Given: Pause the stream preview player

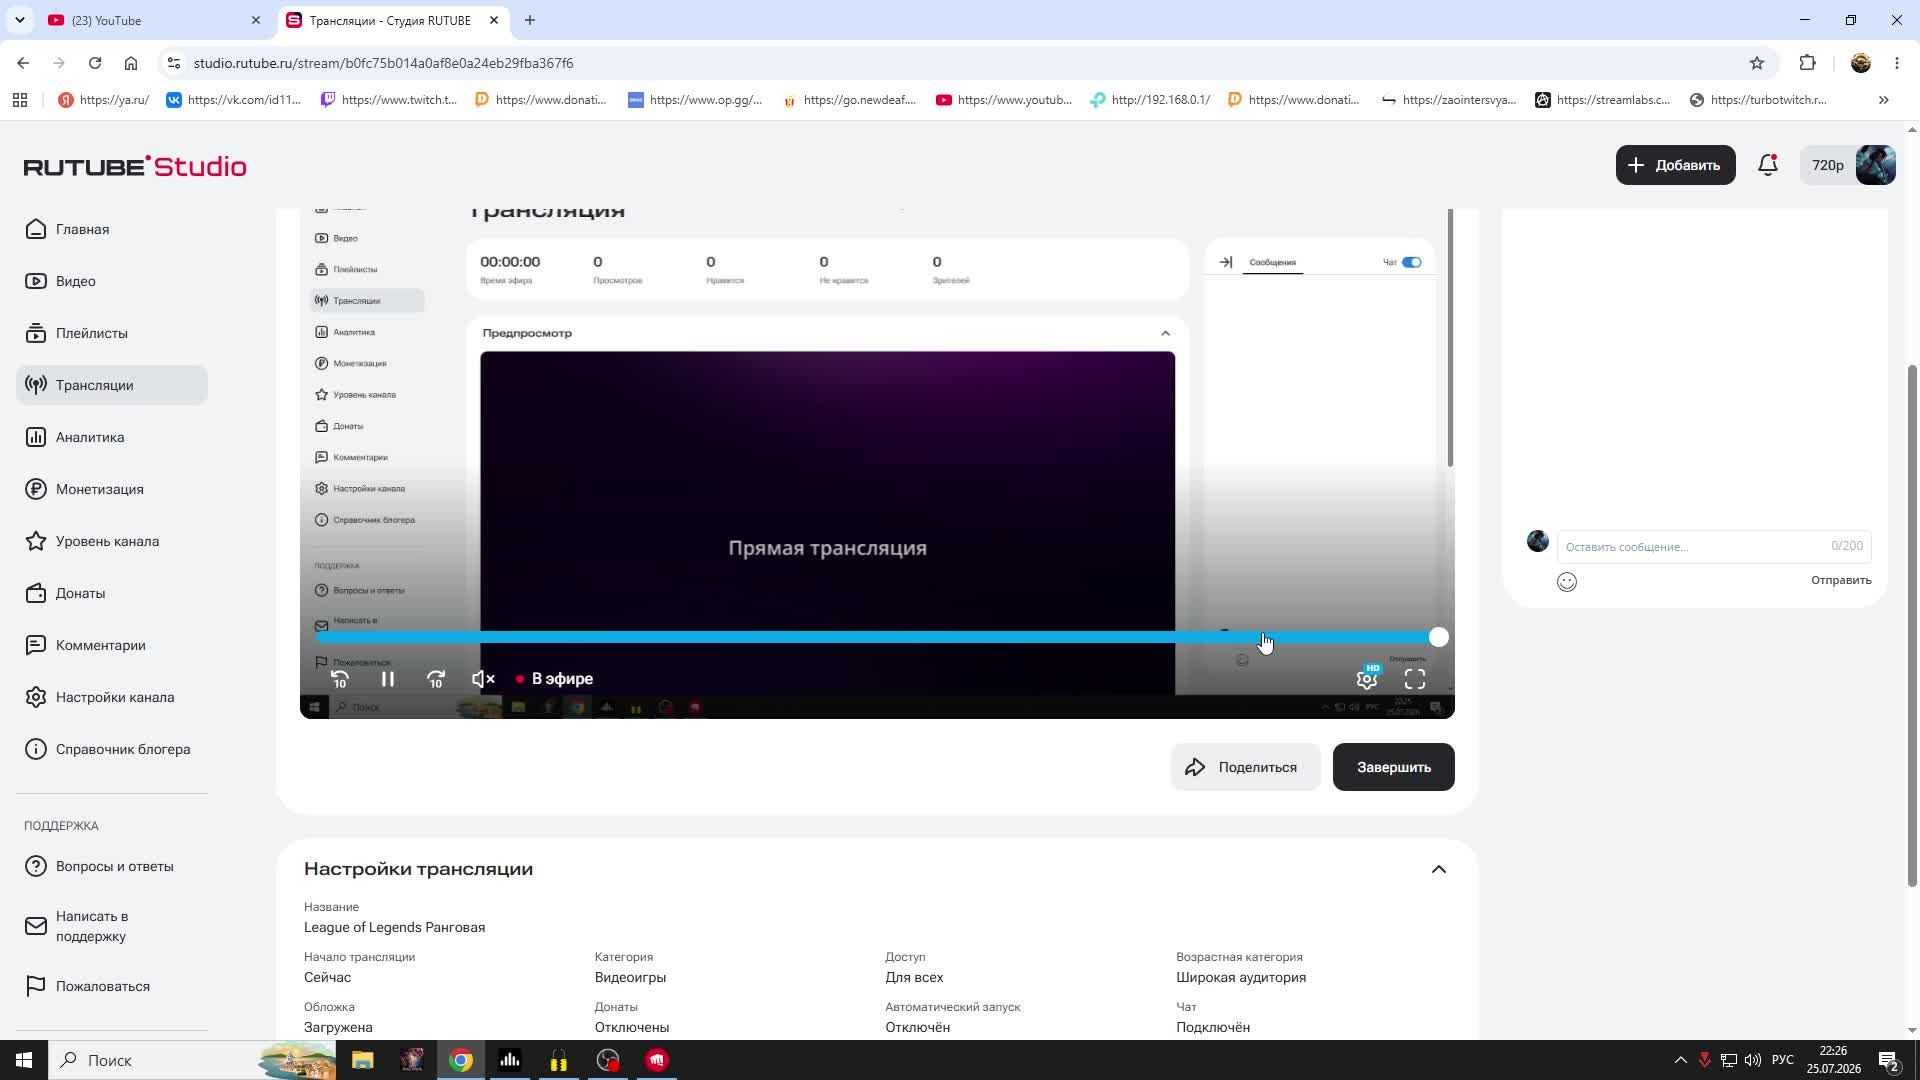Looking at the screenshot, I should pos(388,679).
